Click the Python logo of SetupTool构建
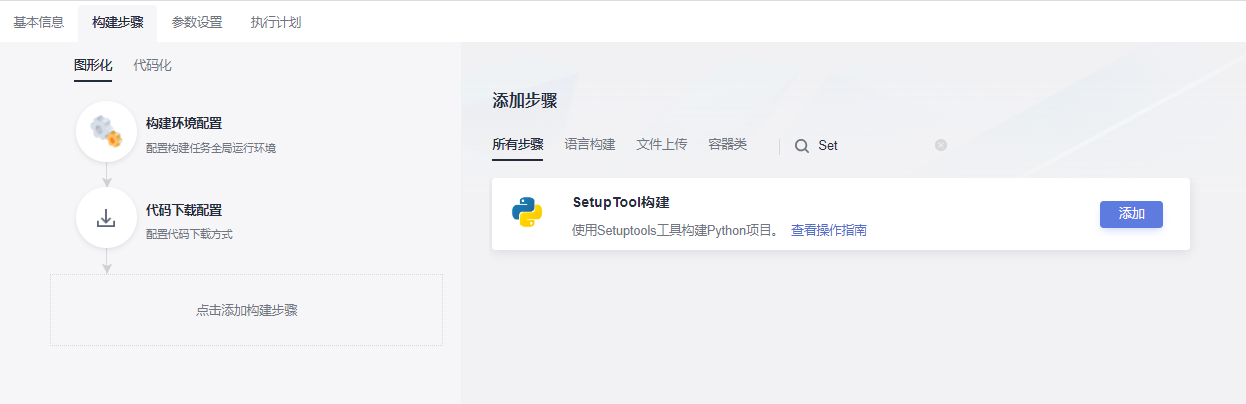This screenshot has height=404, width=1246. 527,213
